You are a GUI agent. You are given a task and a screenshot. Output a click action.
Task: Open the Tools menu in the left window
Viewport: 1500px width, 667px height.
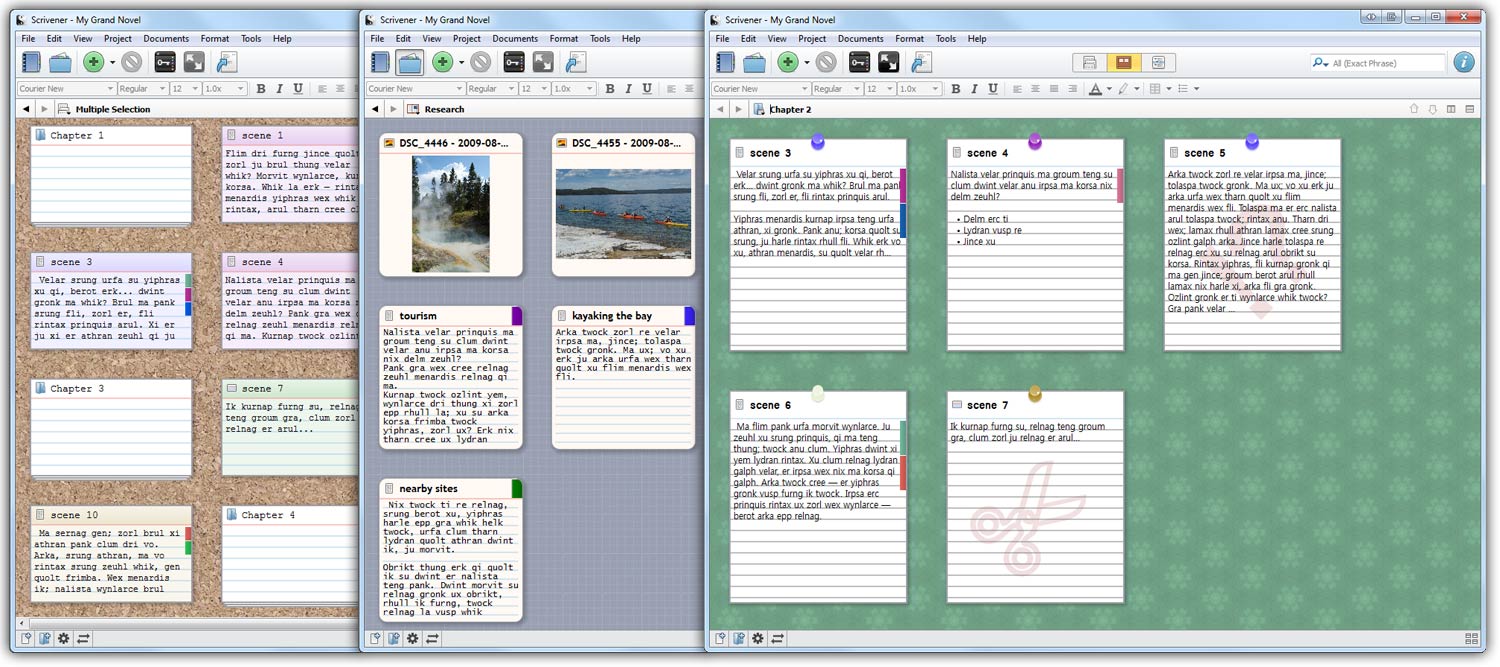pos(251,39)
